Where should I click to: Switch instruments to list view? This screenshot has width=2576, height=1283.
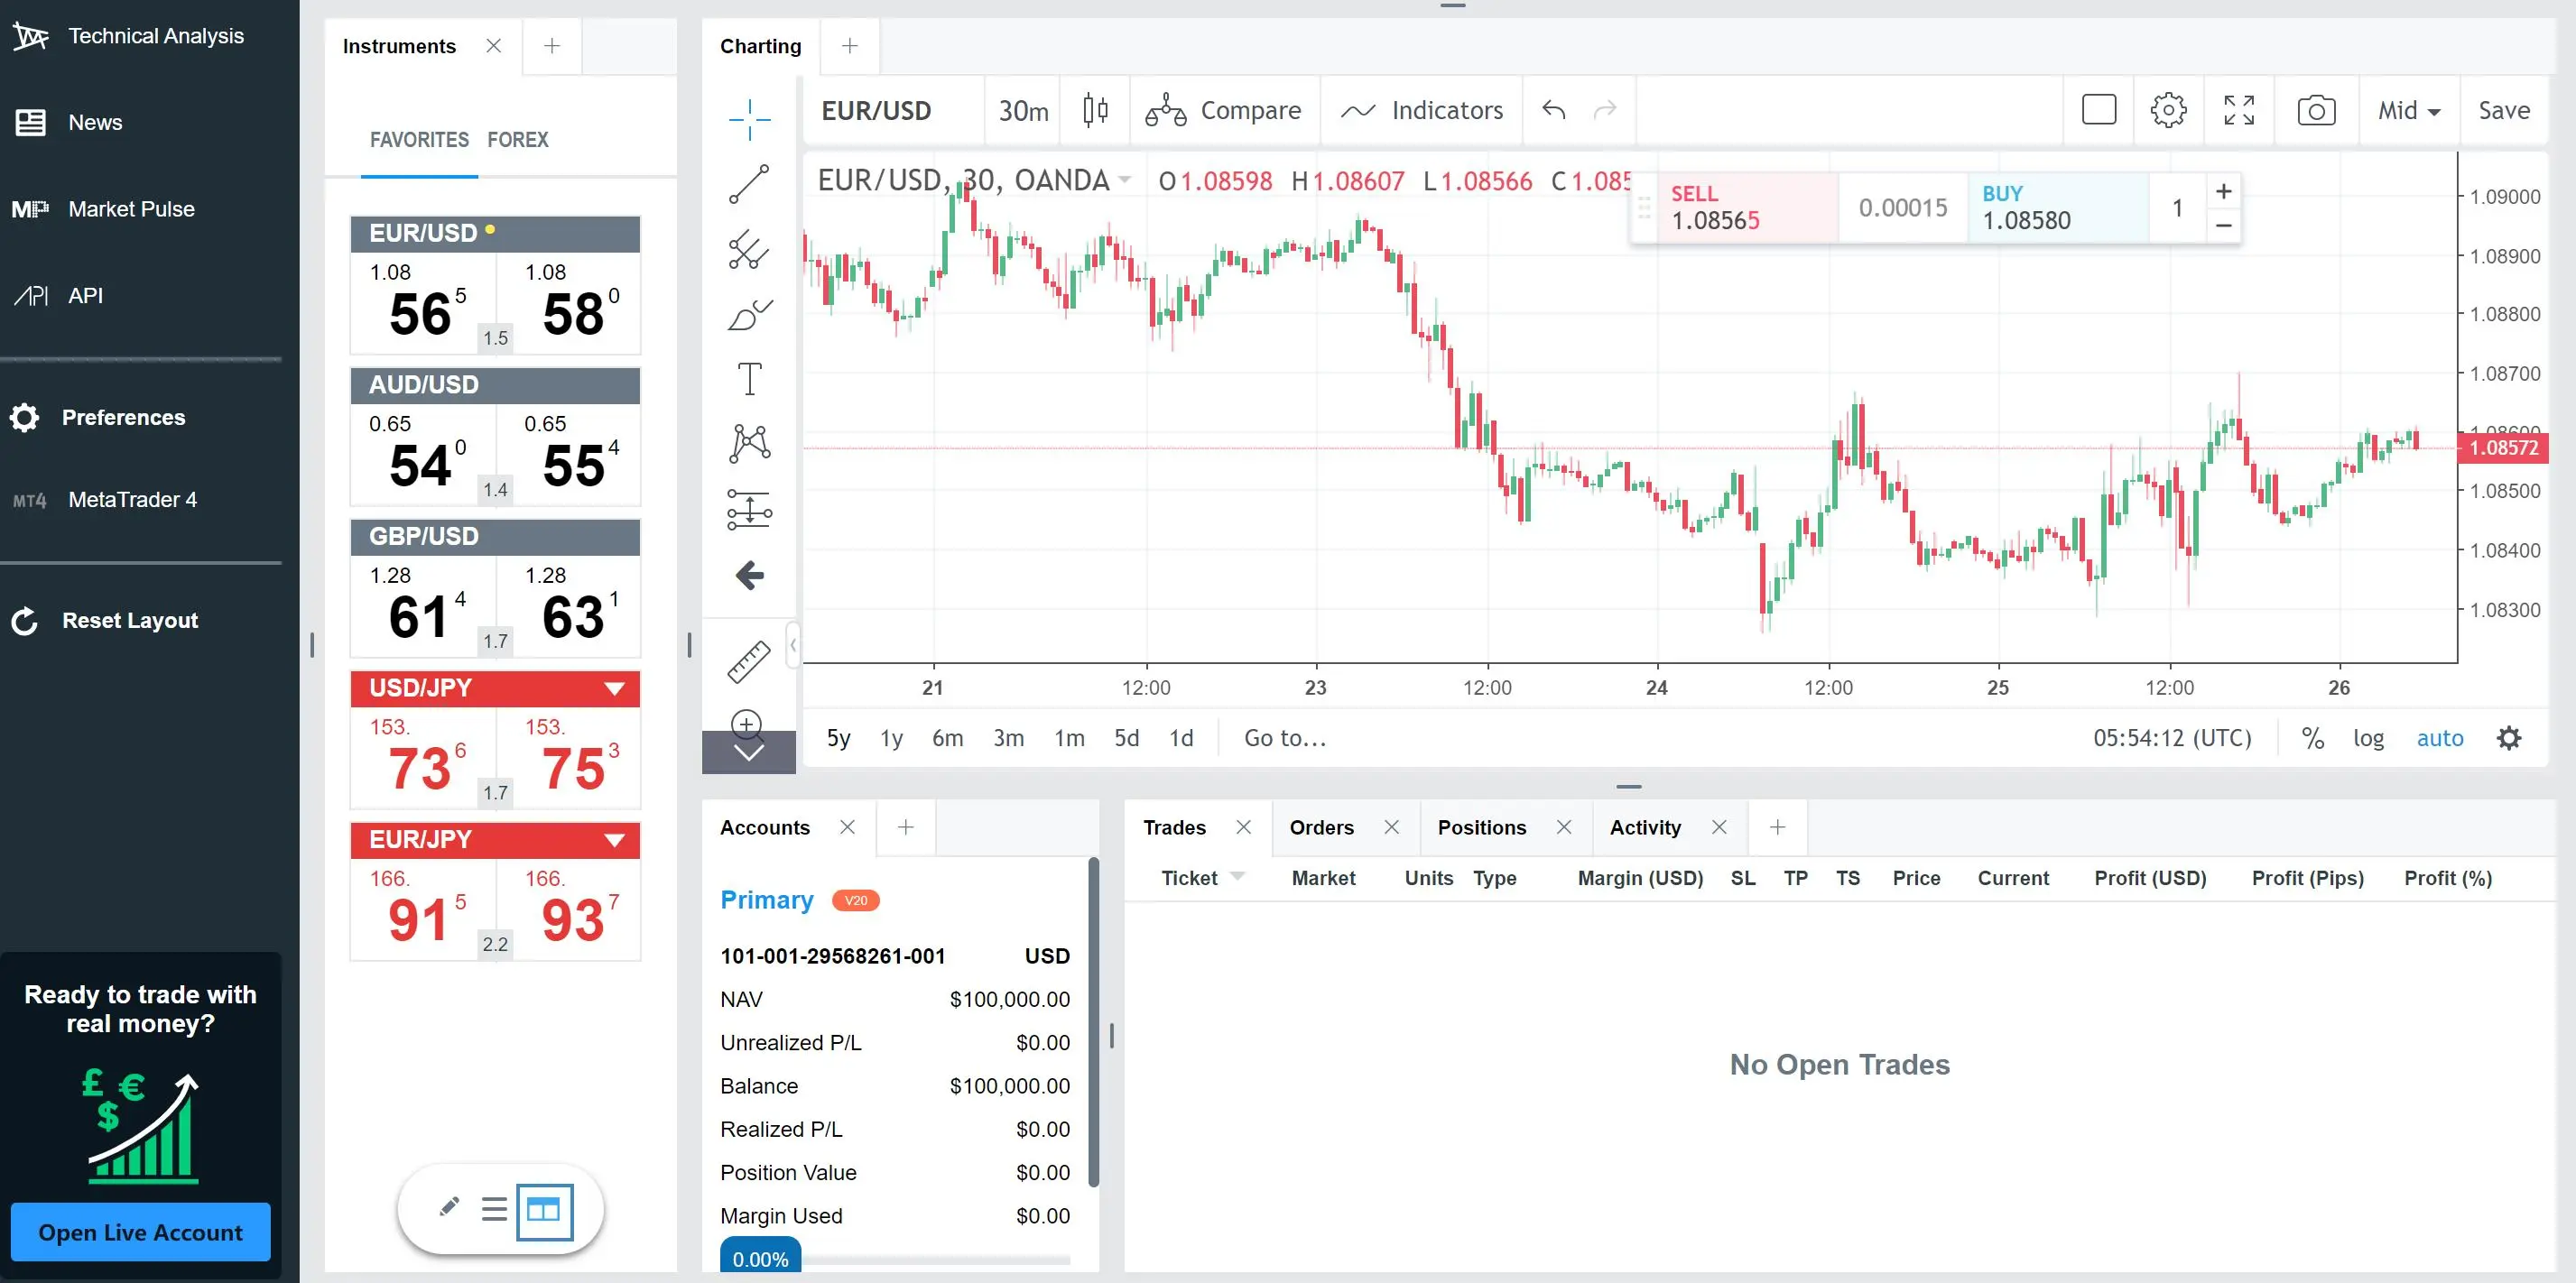pyautogui.click(x=494, y=1209)
